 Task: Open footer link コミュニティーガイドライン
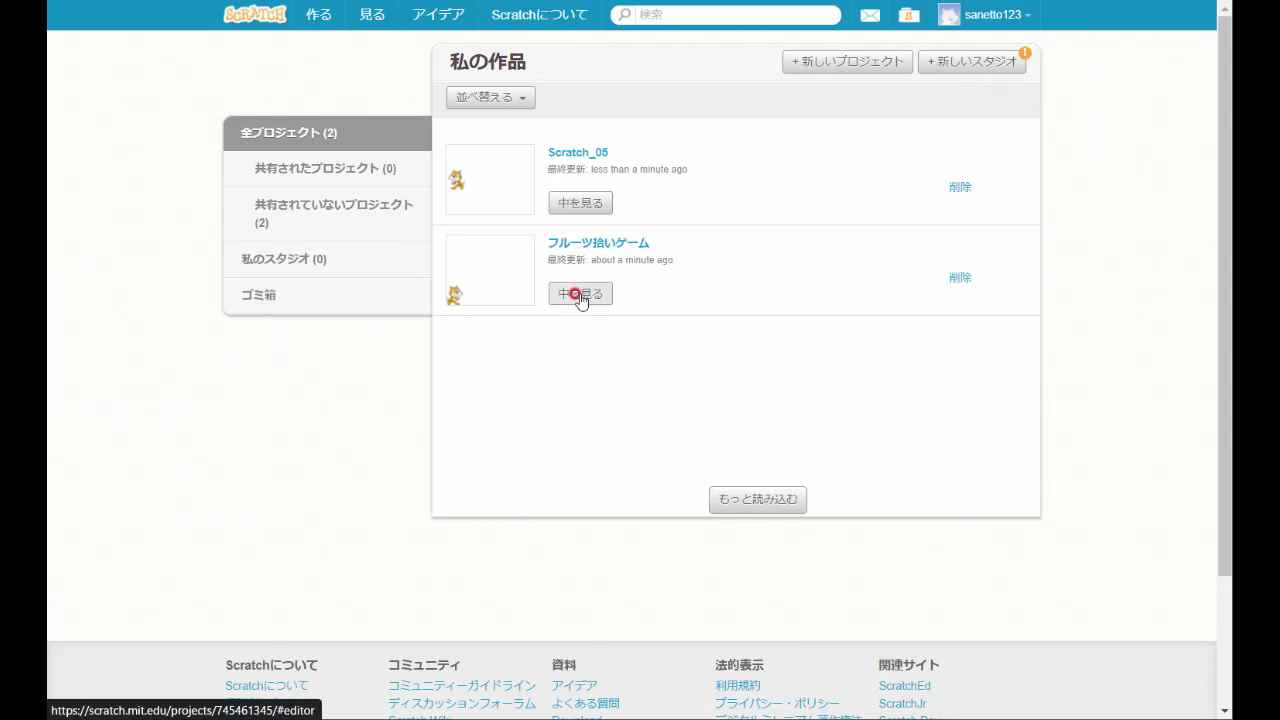(x=462, y=686)
